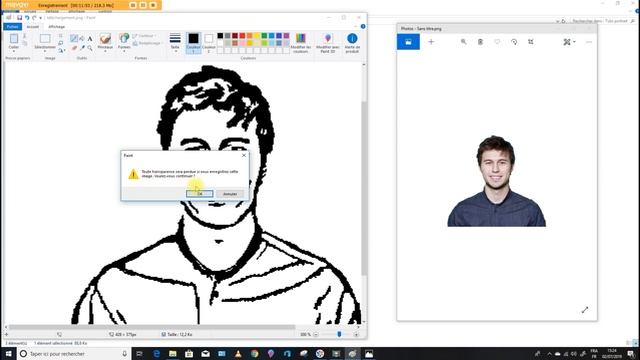This screenshot has height=360, width=640.
Task: Pick the yellow color in the palette
Action: (257, 36)
